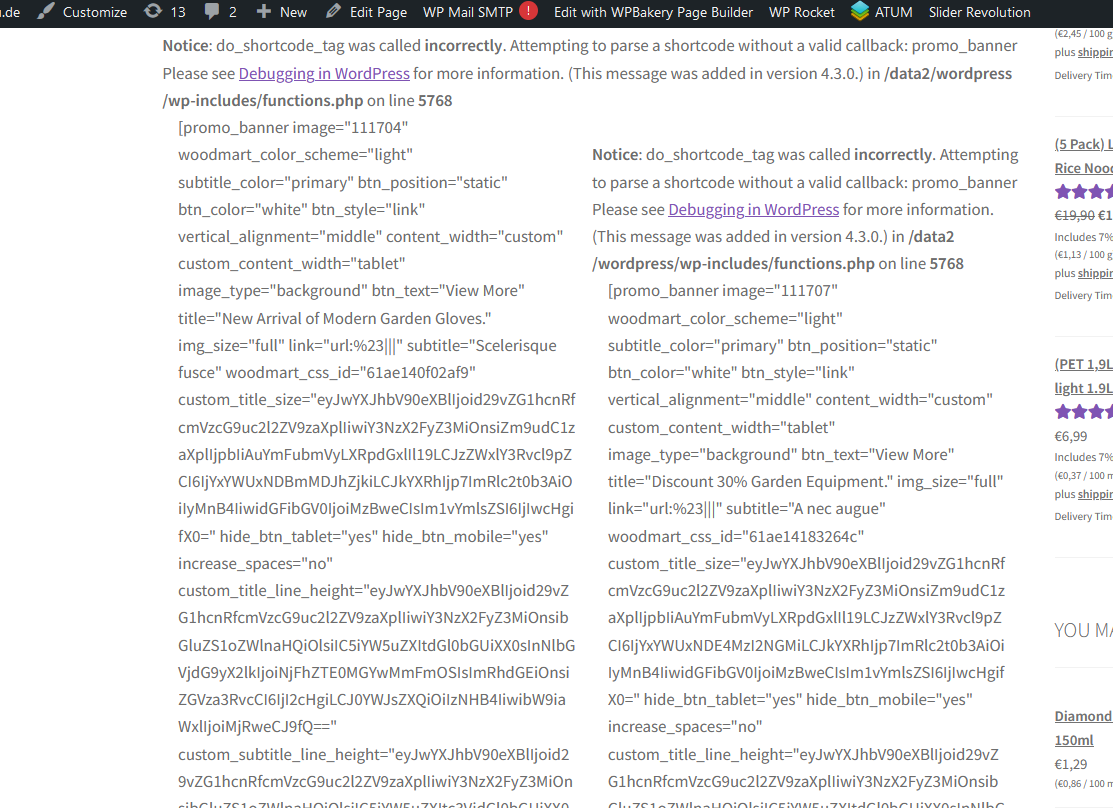Open the Slider Revolution menu
1113x808 pixels.
point(980,12)
